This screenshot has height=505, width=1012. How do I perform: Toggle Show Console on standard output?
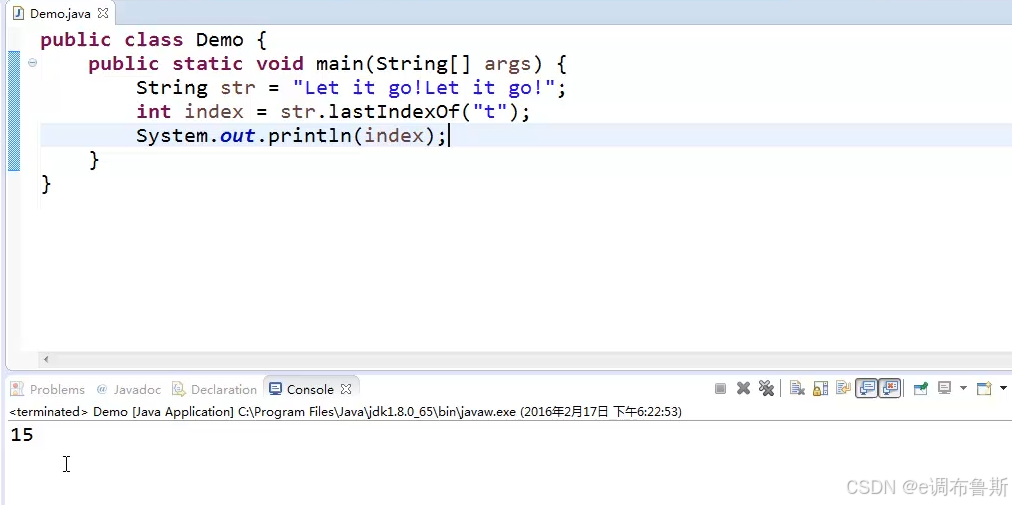pyautogui.click(x=867, y=388)
